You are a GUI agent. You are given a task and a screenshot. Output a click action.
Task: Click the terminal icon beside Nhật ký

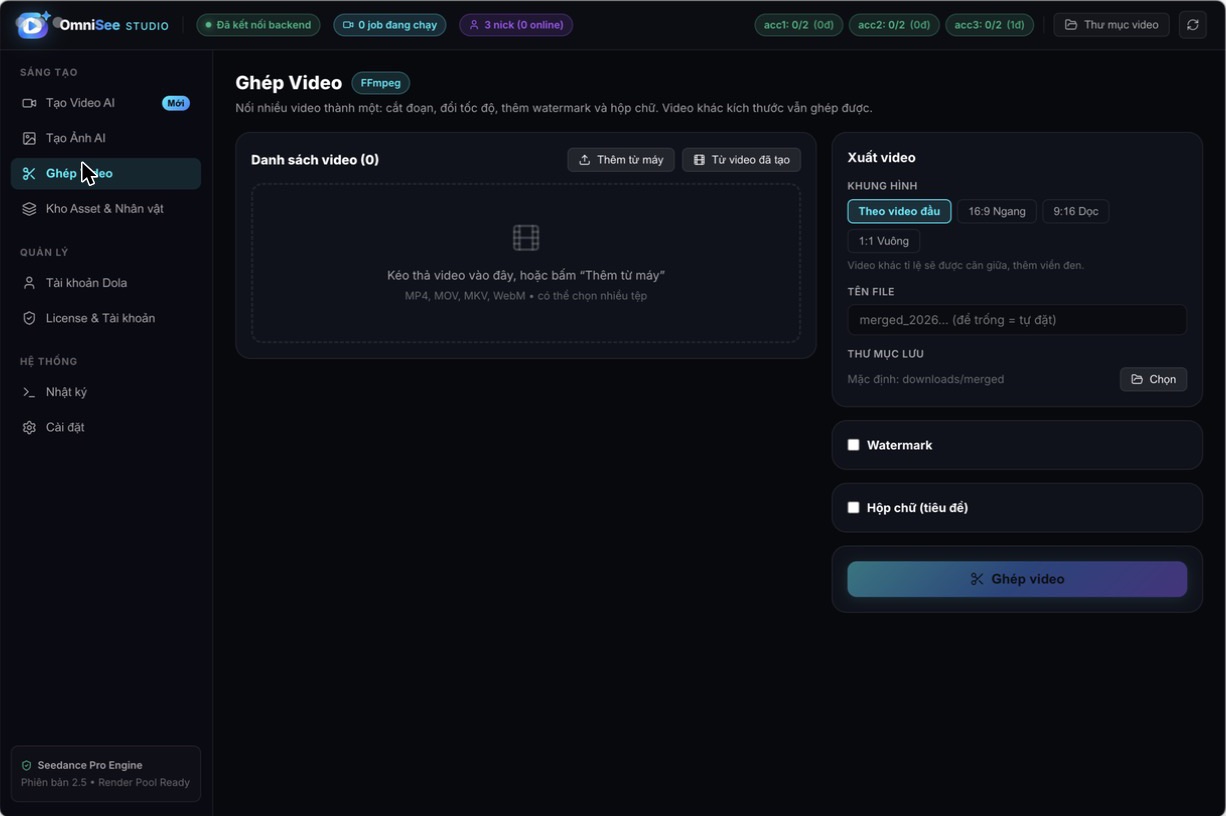coord(29,392)
